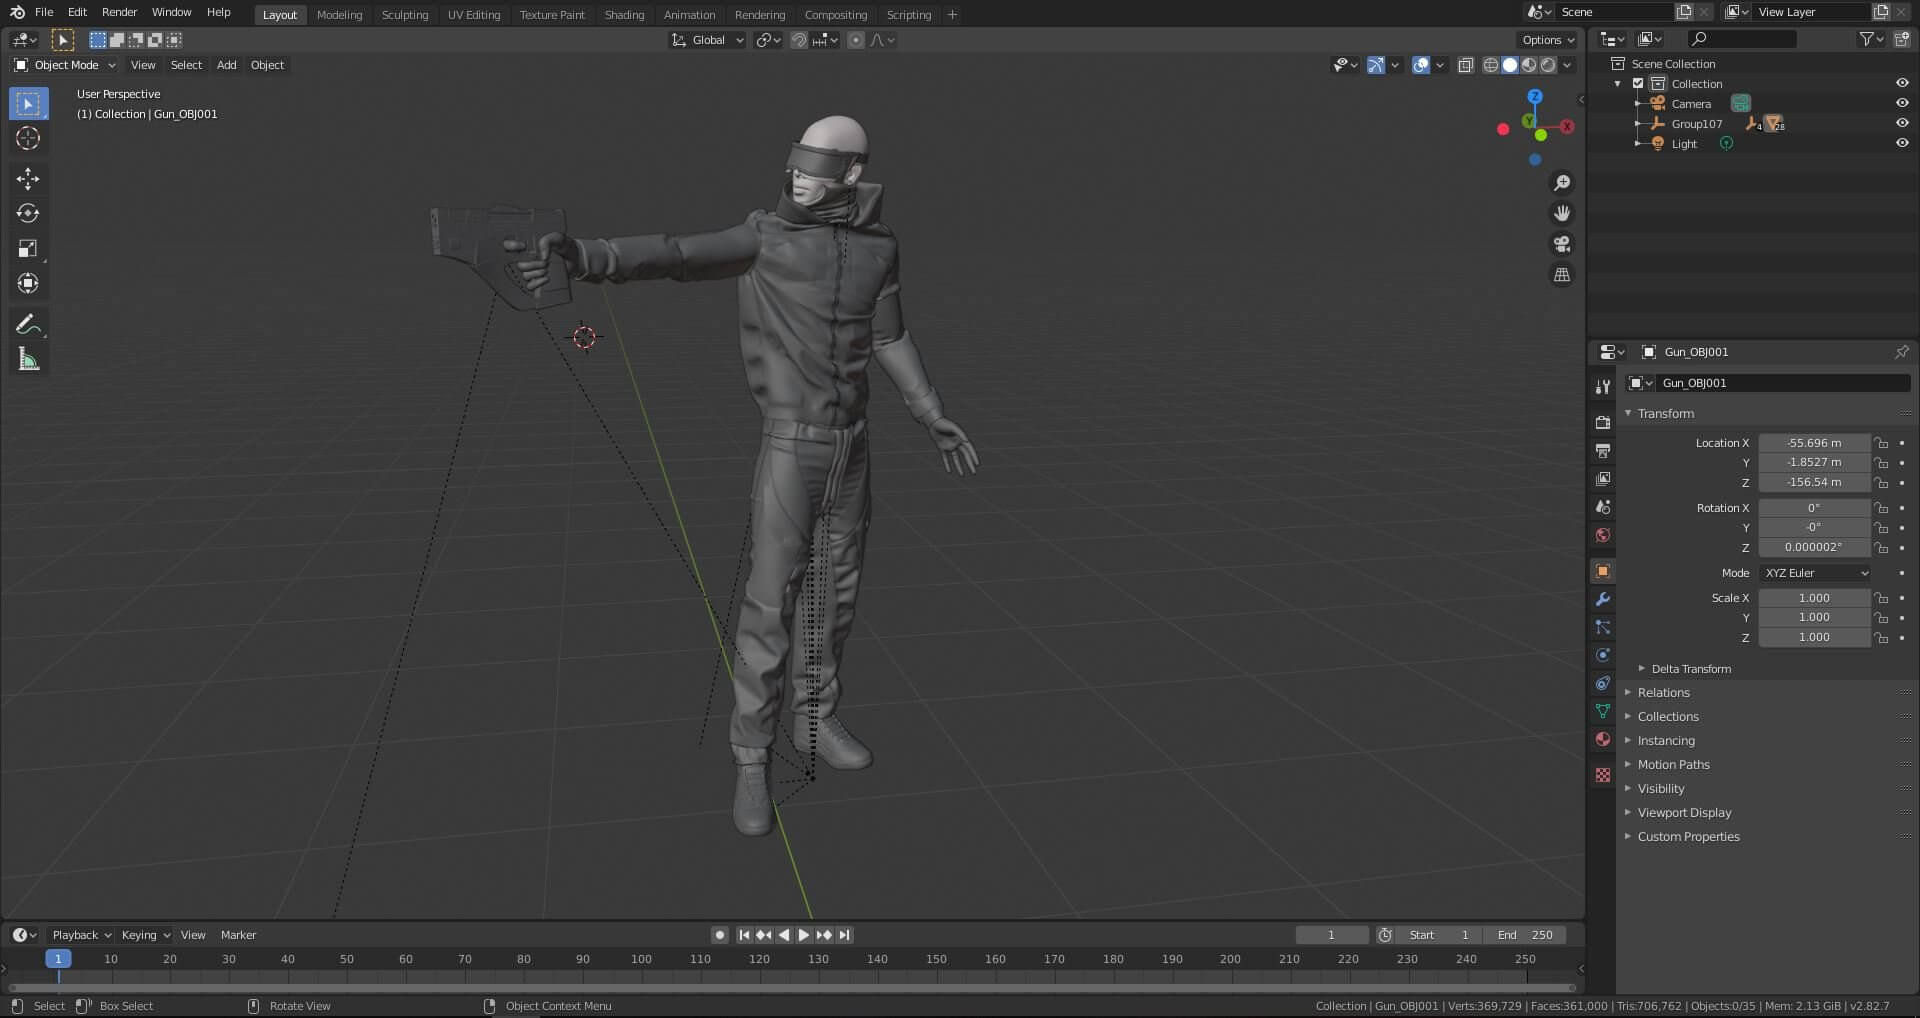Open the Modifier properties wrench tab
The image size is (1920, 1018).
1603,599
